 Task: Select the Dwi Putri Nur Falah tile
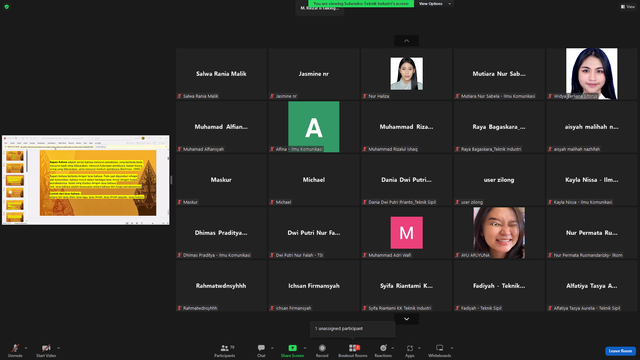(x=314, y=233)
